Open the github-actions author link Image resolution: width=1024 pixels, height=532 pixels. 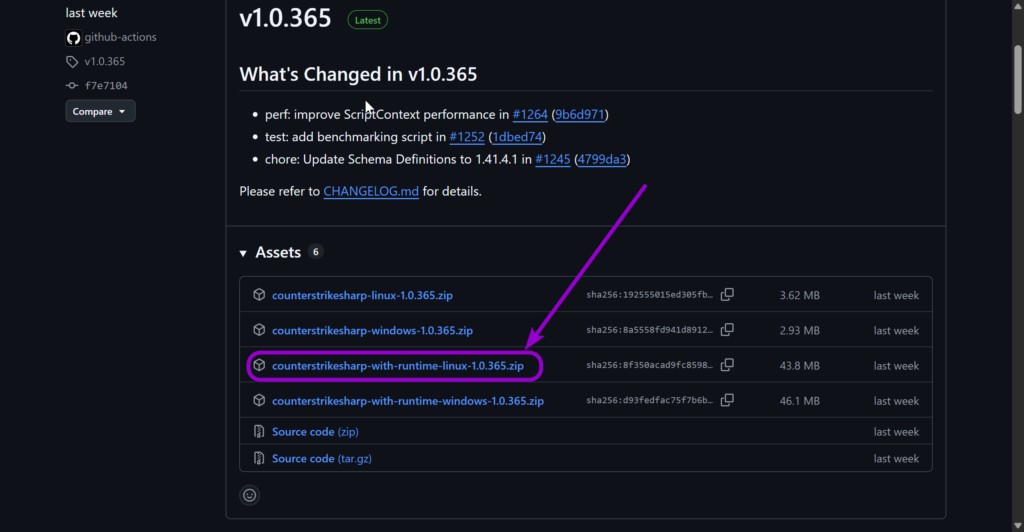(x=120, y=37)
